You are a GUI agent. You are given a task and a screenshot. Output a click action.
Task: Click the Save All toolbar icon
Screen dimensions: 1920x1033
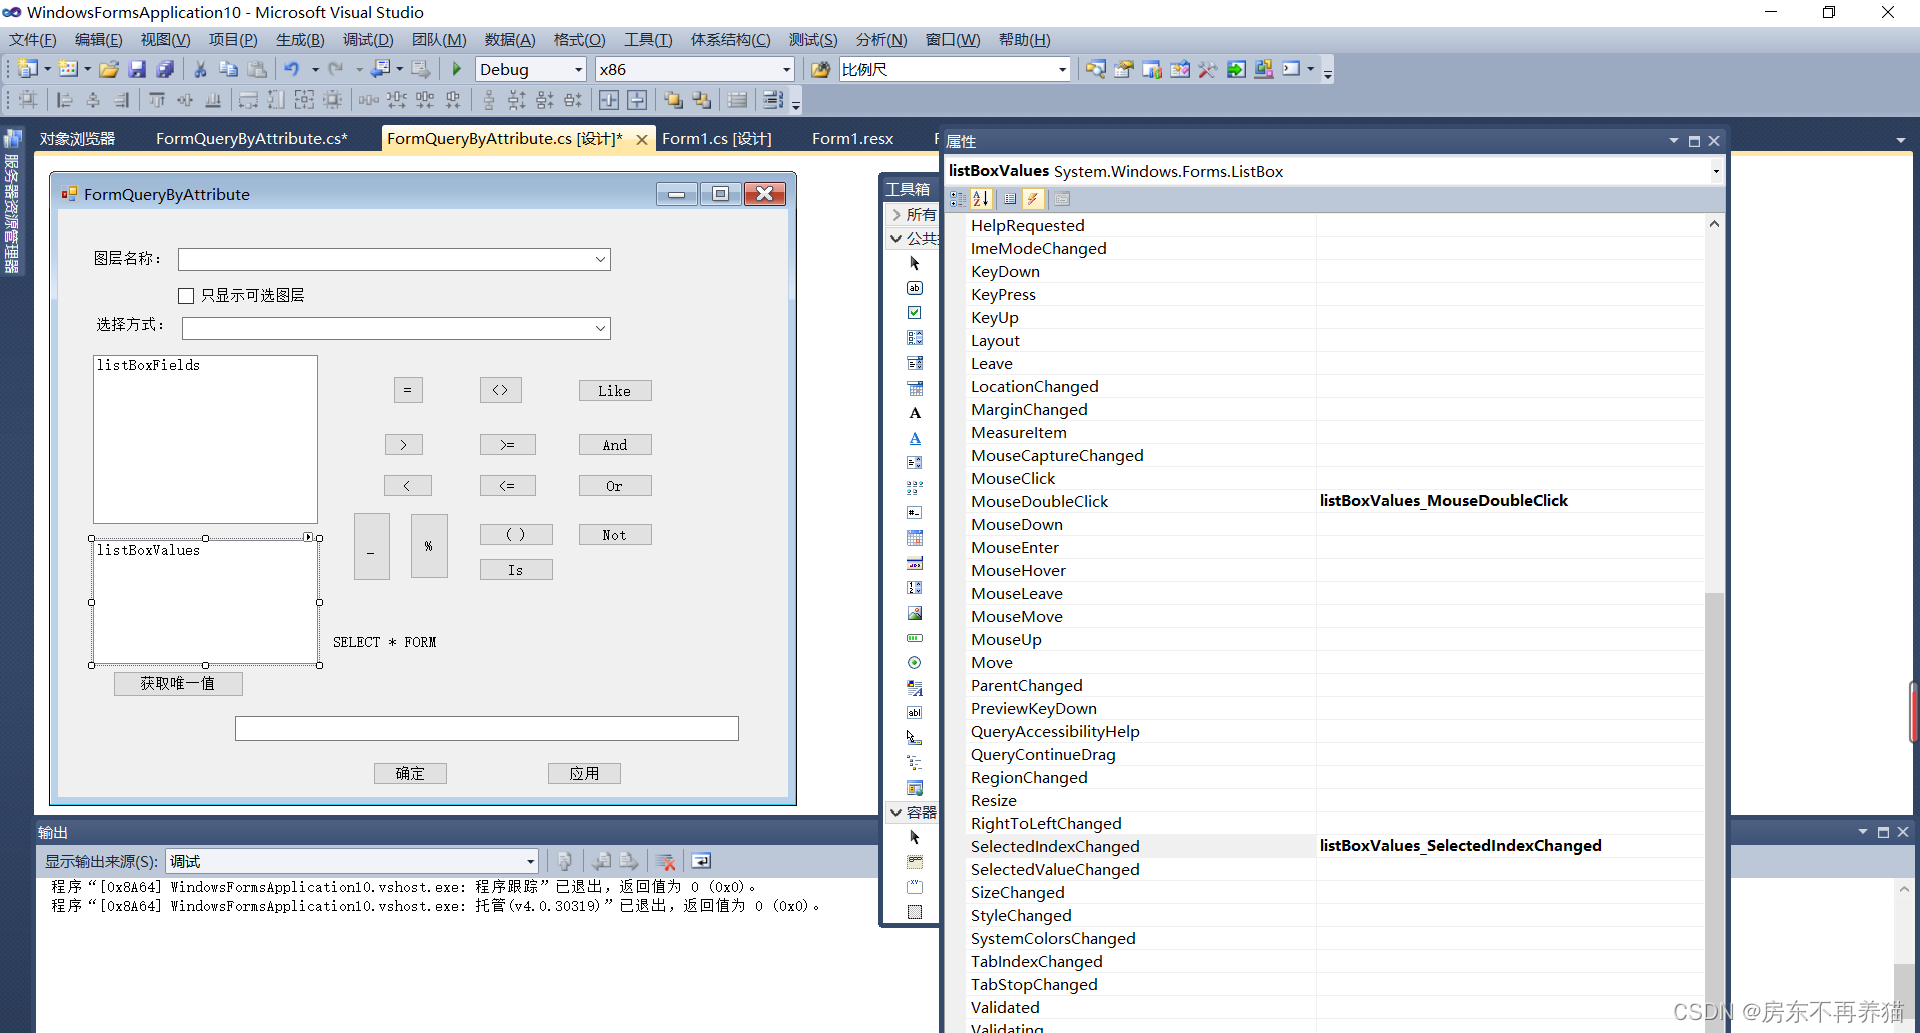click(x=165, y=69)
